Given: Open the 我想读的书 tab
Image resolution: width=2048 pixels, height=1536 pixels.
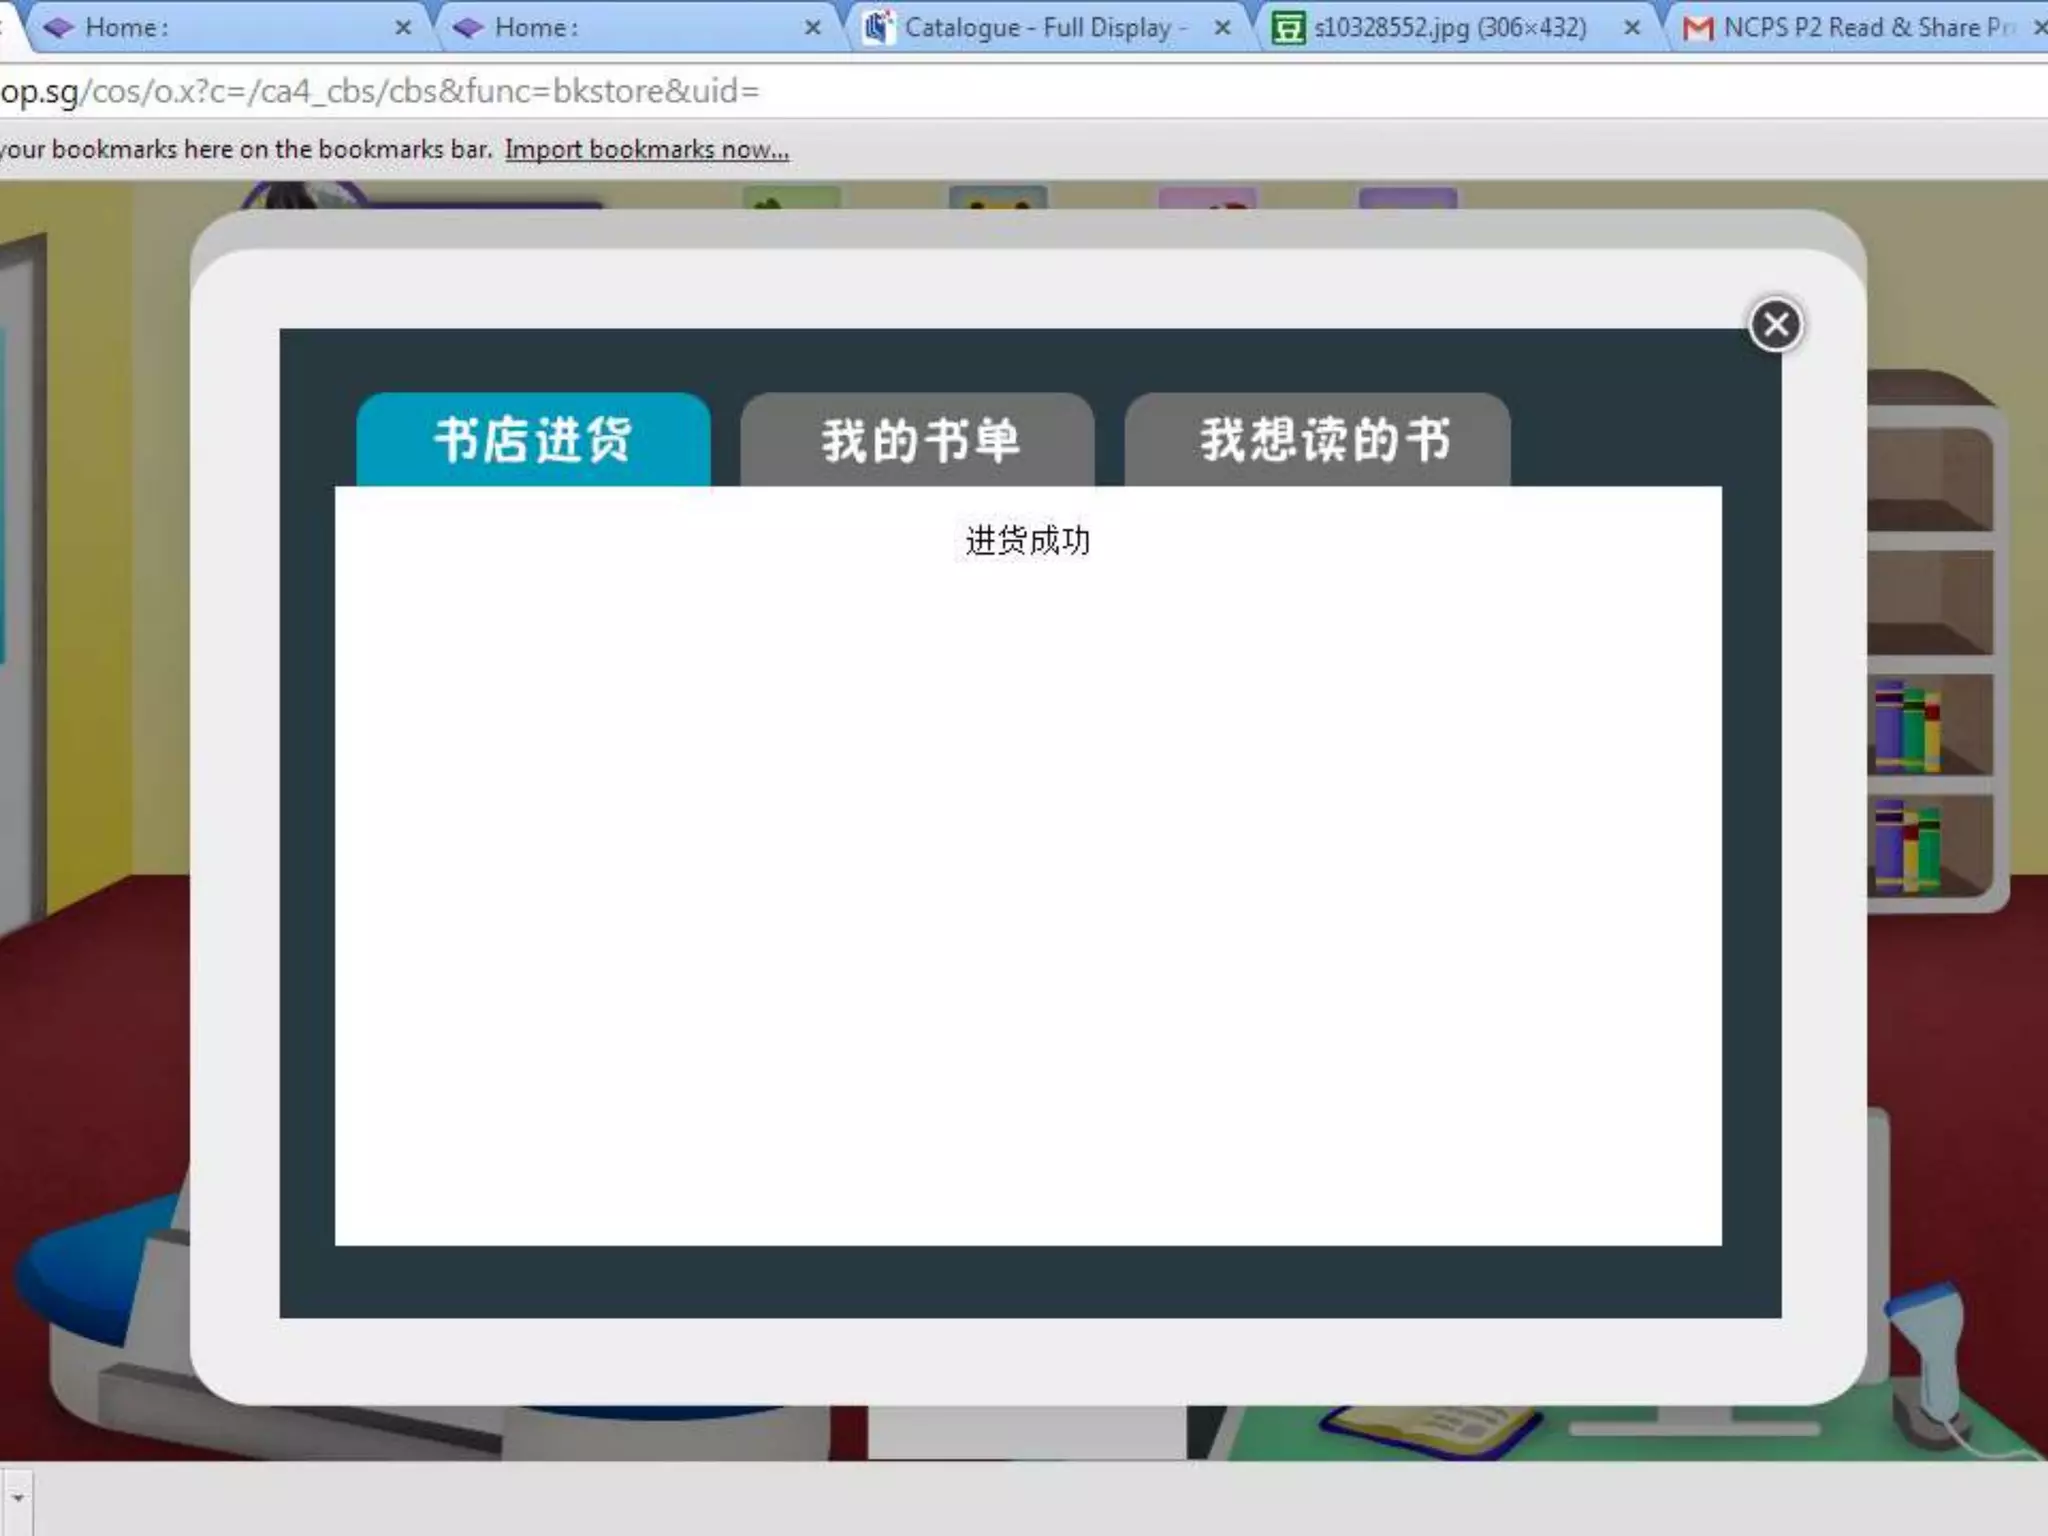Looking at the screenshot, I should (x=1317, y=440).
